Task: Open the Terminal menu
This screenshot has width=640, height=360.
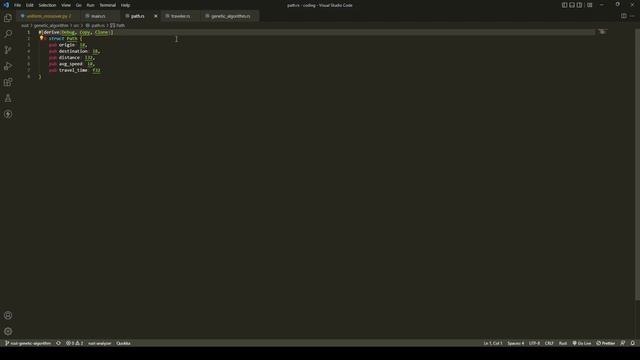Action: 108,5
